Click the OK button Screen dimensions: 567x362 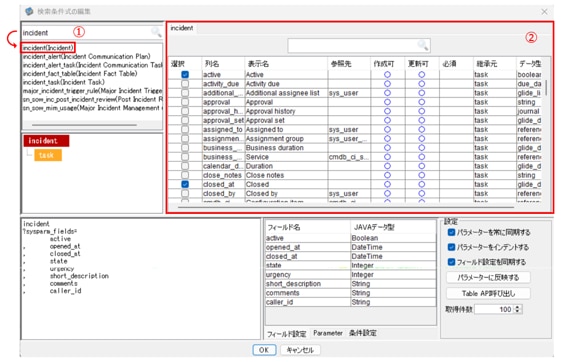pyautogui.click(x=264, y=350)
